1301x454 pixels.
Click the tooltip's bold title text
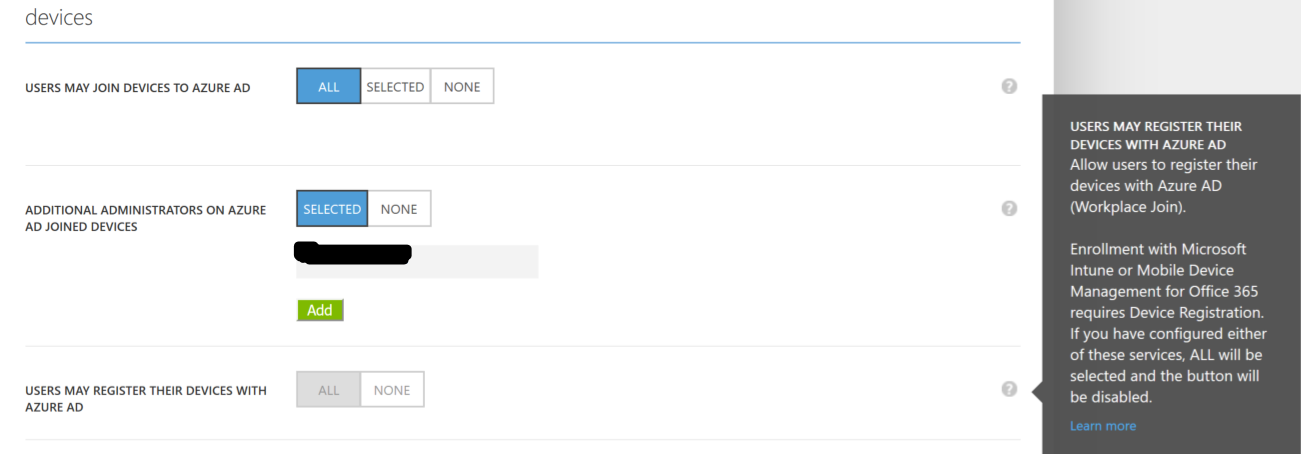click(x=1155, y=137)
